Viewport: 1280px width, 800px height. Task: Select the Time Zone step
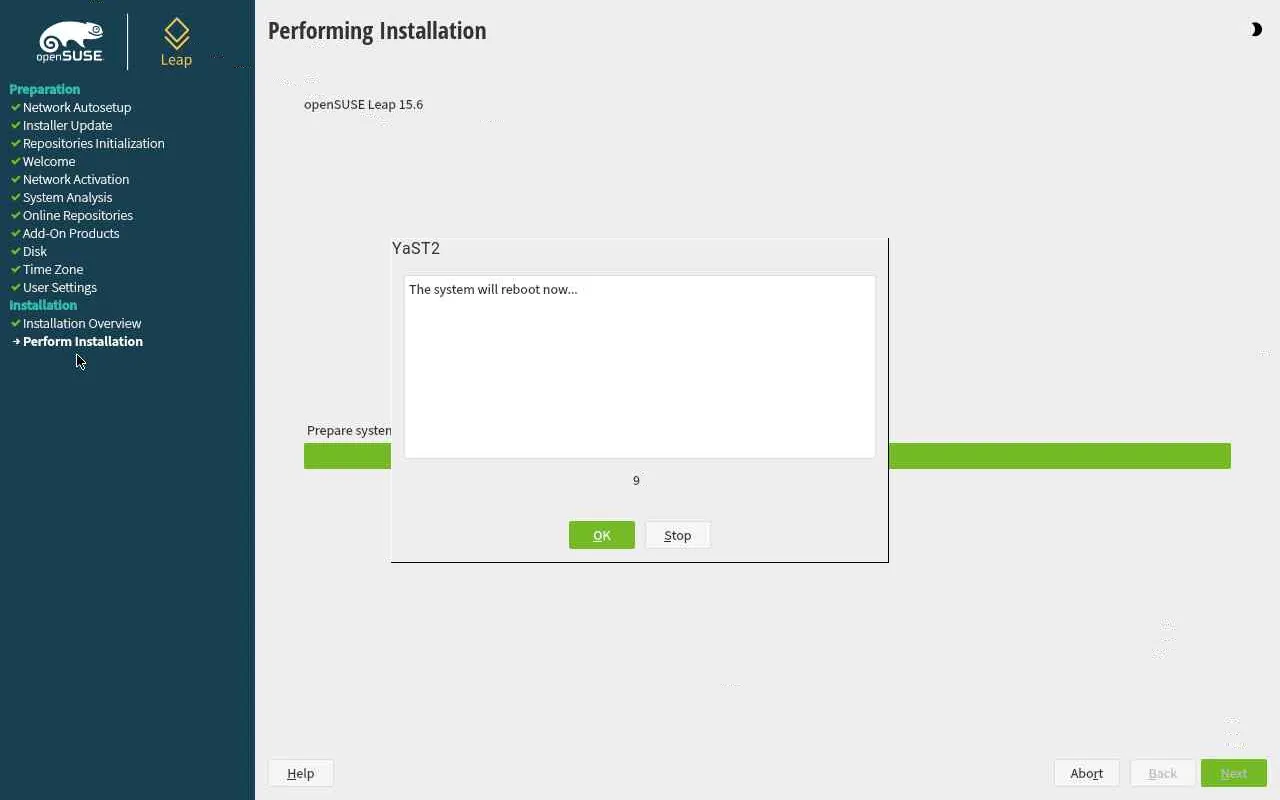(53, 269)
